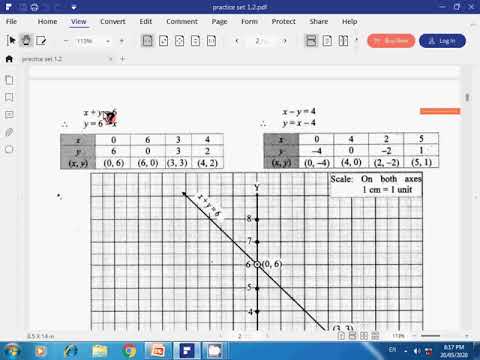Click the Home icon near tabs

click(x=9, y=59)
